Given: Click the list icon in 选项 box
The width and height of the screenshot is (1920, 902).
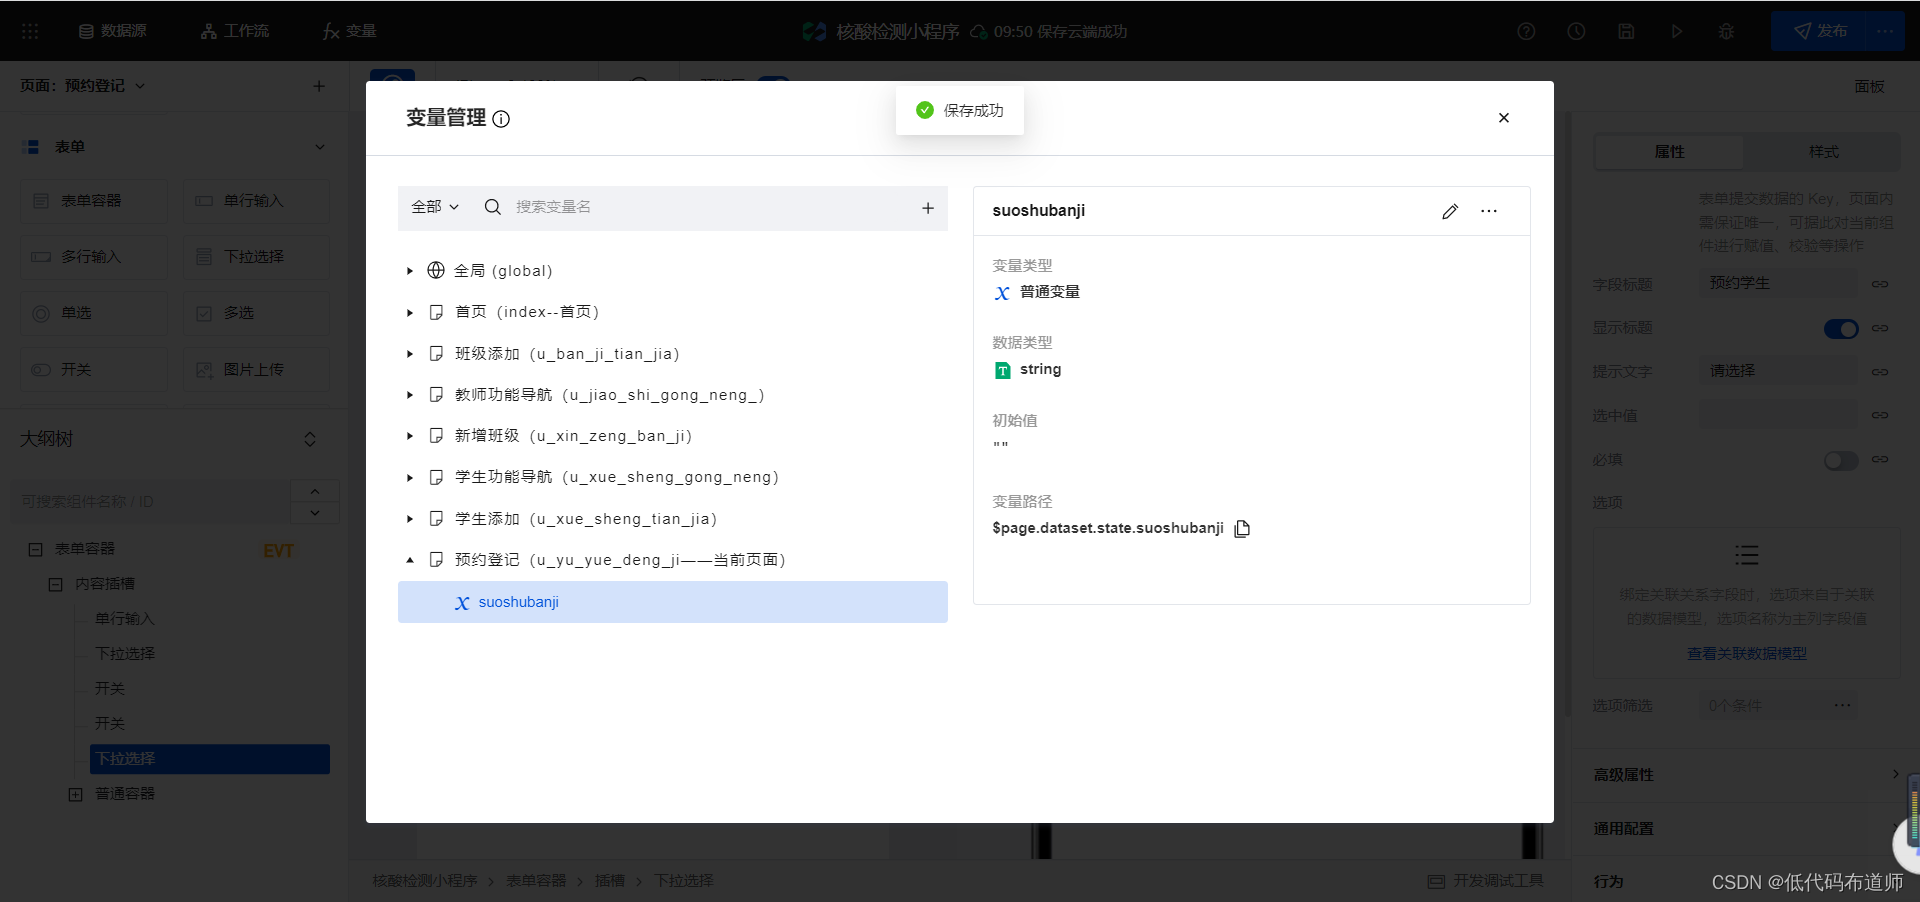Looking at the screenshot, I should 1746,555.
